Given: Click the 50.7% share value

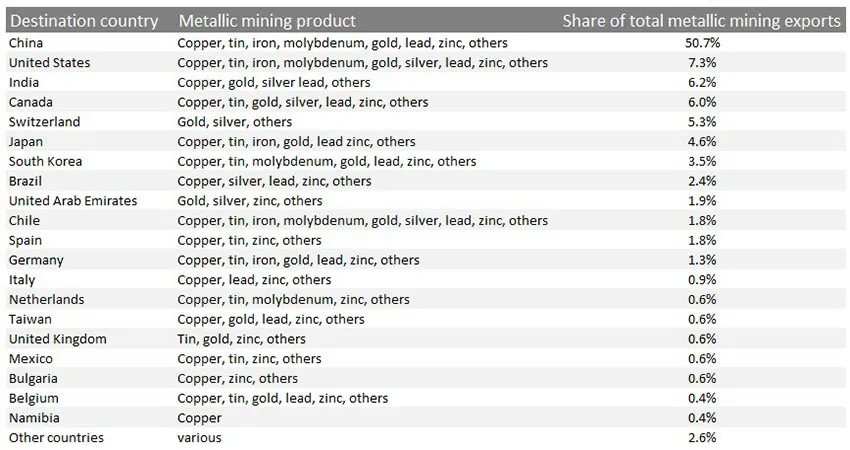Looking at the screenshot, I should click(x=702, y=43).
